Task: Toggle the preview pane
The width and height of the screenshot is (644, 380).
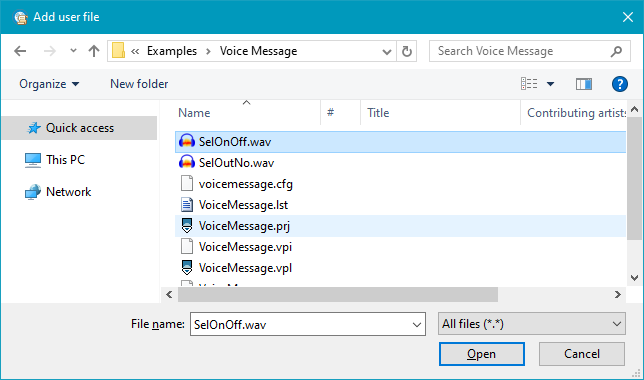Action: click(x=584, y=84)
